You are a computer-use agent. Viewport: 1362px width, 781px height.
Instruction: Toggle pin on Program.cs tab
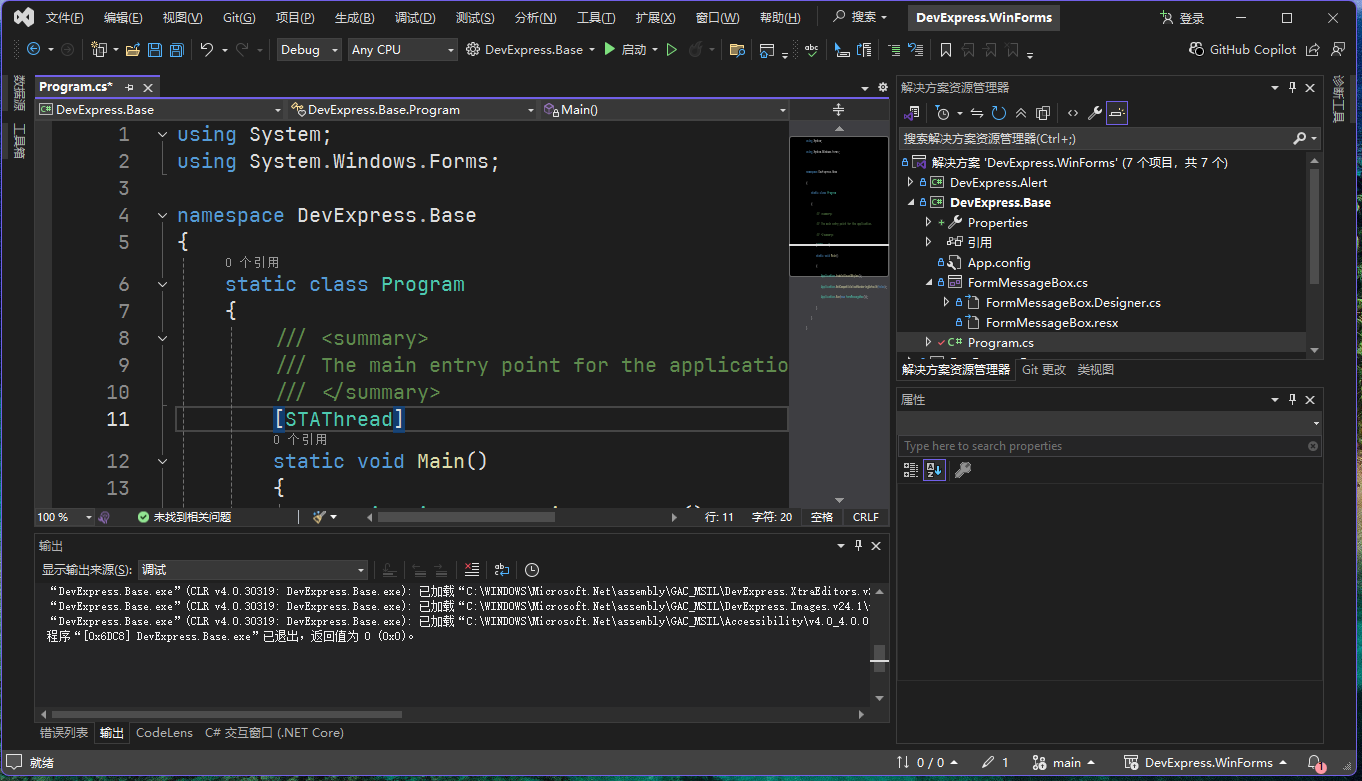tap(129, 87)
